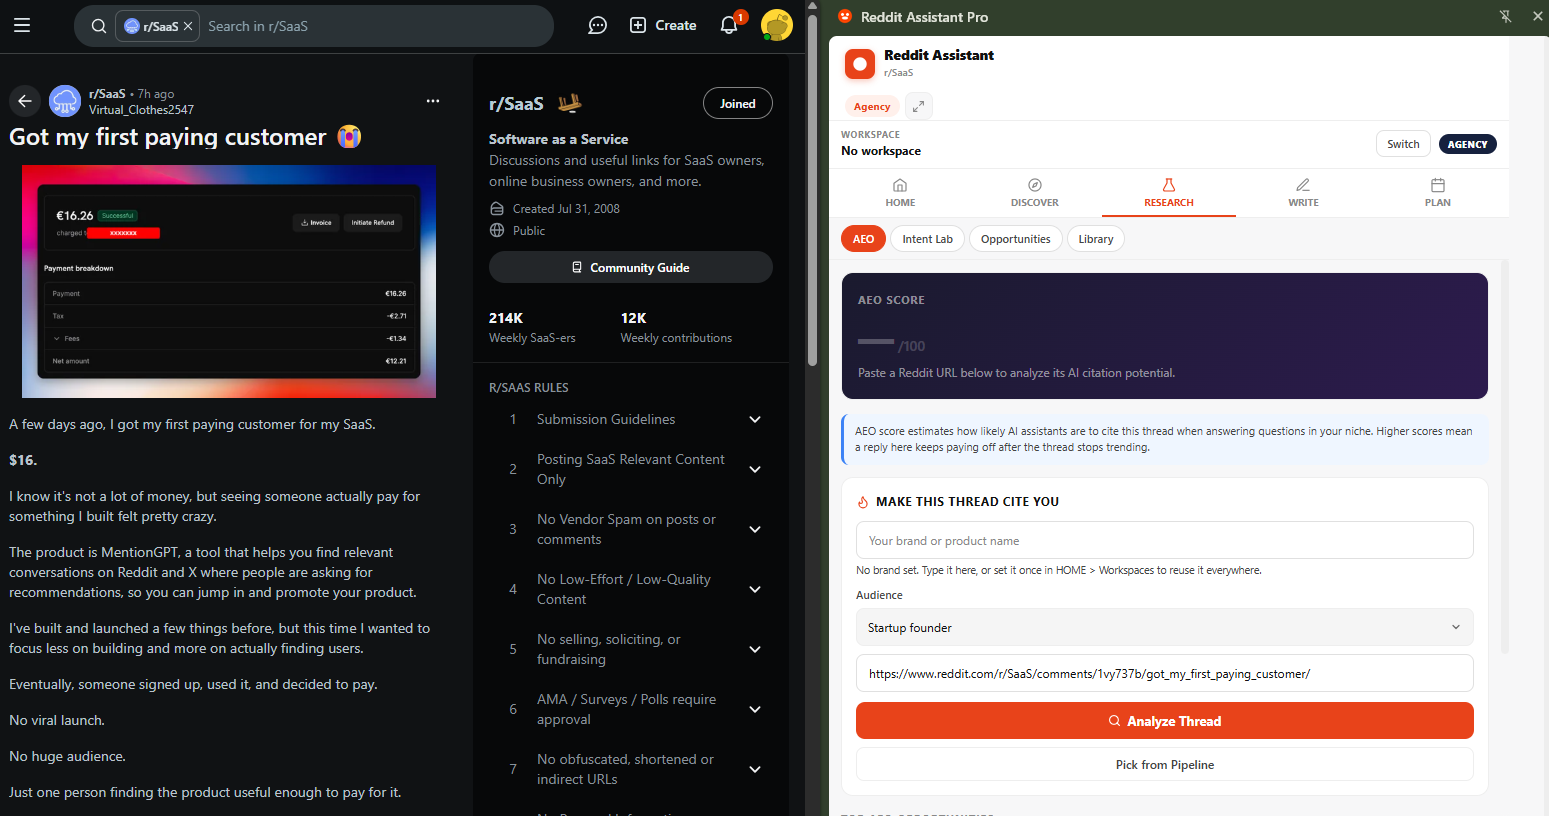Toggle the Joined community button
The image size is (1549, 816).
[x=738, y=104]
